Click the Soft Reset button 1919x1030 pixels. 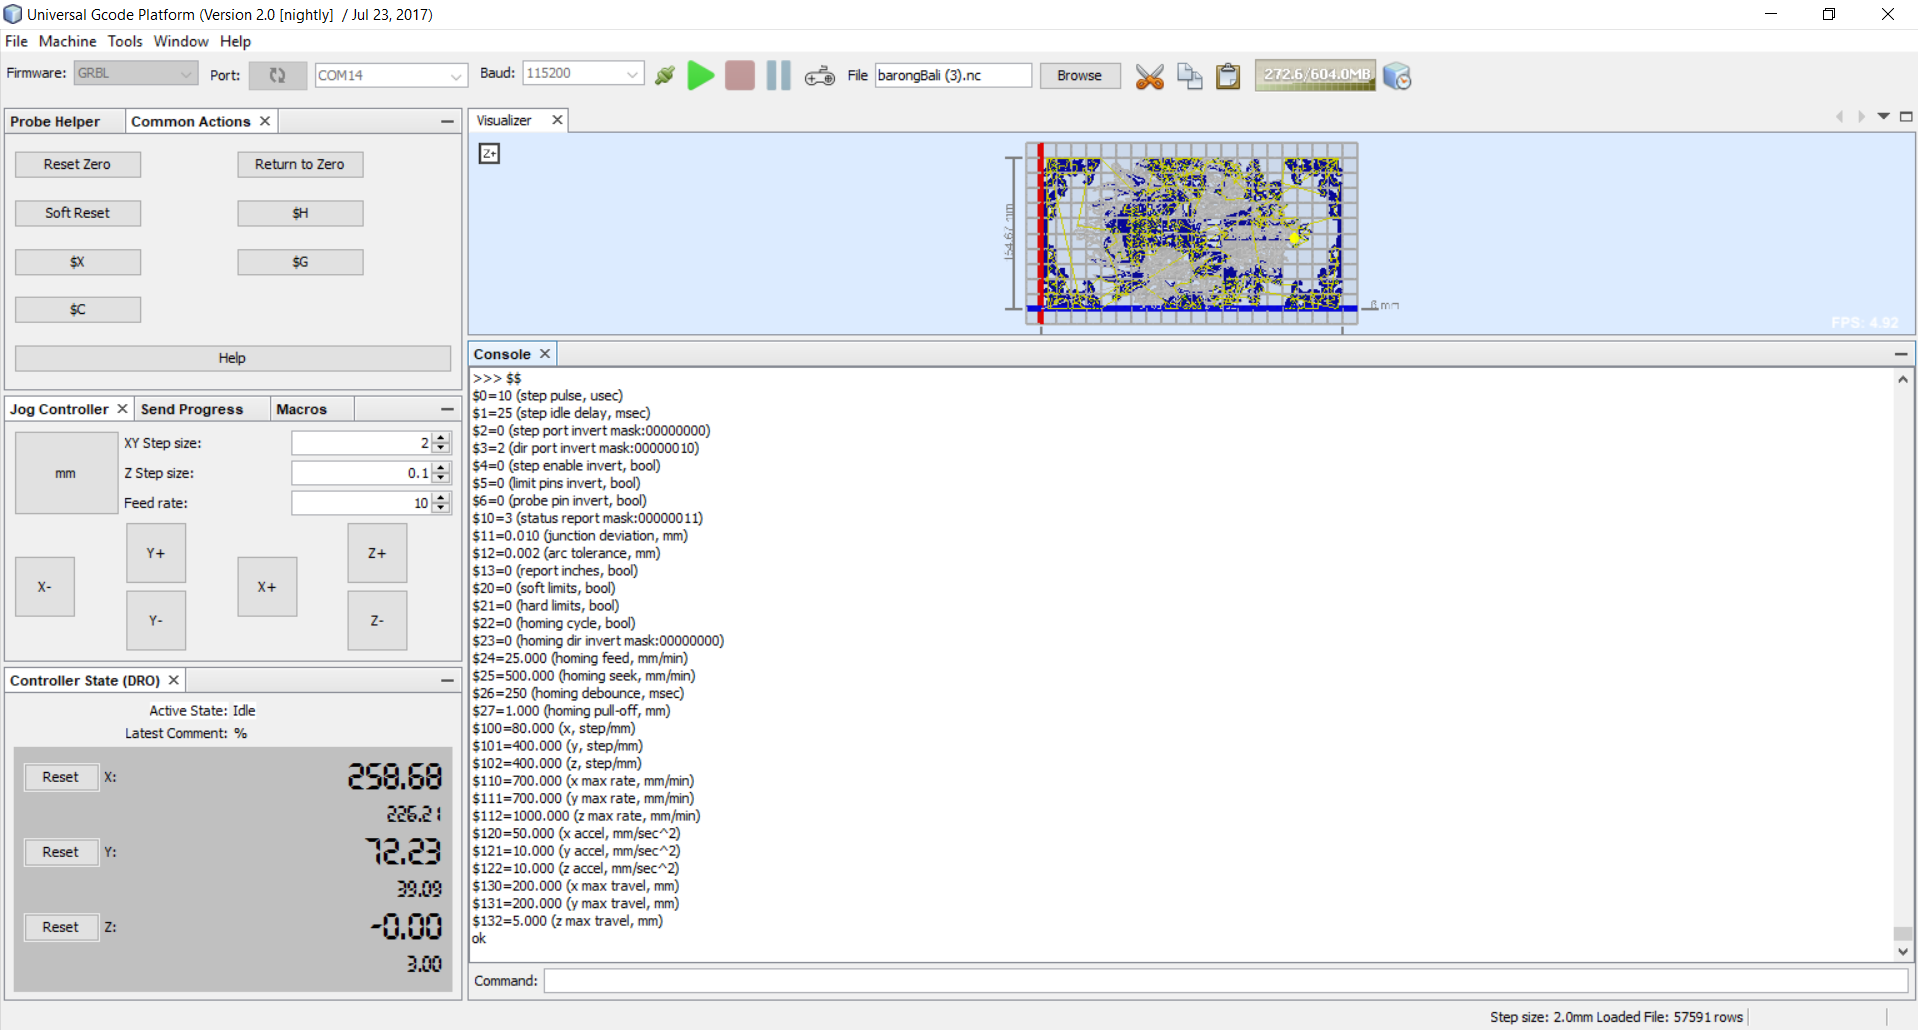click(78, 213)
